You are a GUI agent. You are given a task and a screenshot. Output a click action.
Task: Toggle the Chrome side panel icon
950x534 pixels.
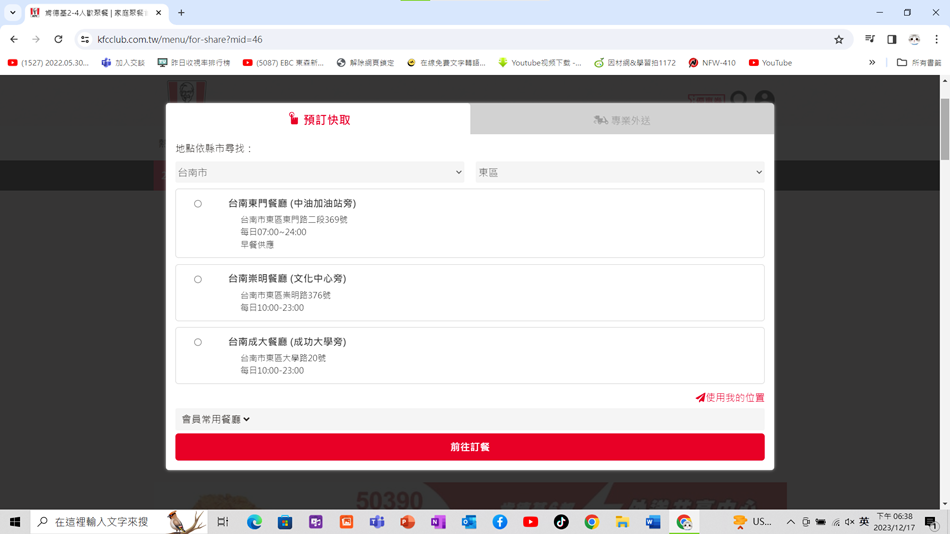coord(892,39)
